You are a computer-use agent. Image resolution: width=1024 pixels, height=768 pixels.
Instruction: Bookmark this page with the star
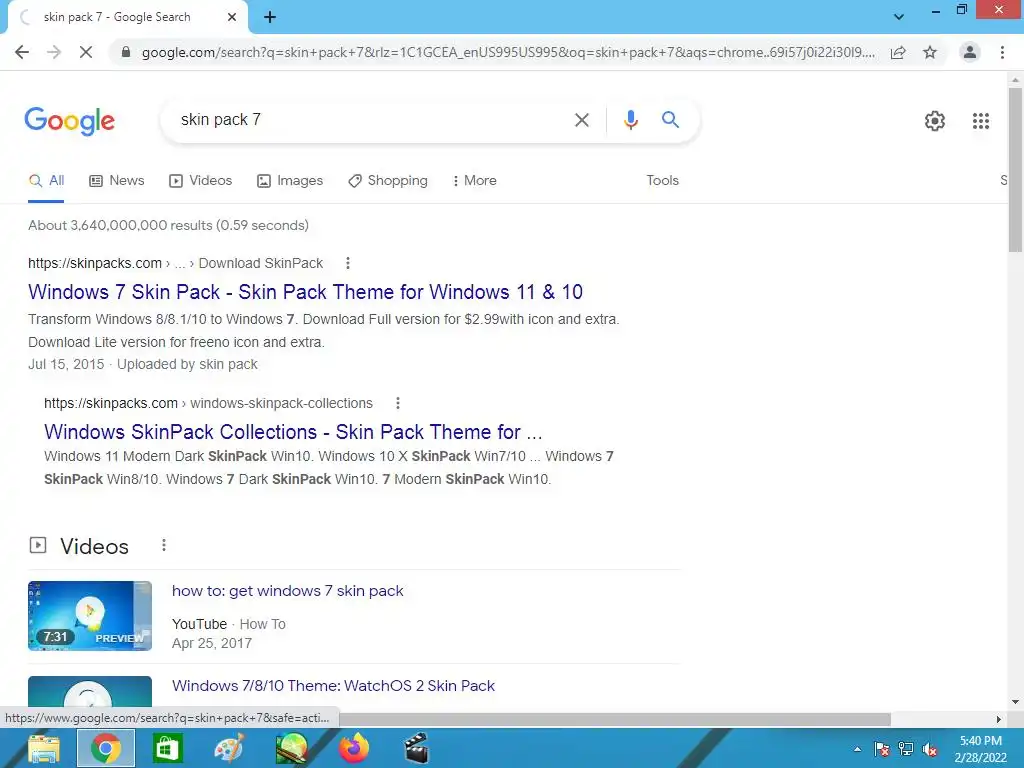[930, 52]
